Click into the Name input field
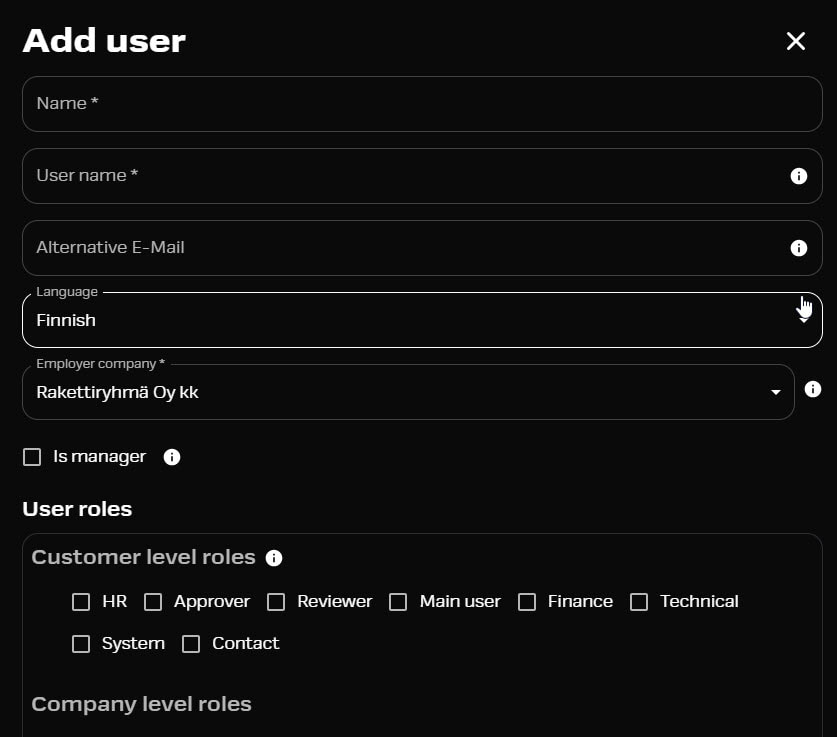This screenshot has width=837, height=737. 422,104
